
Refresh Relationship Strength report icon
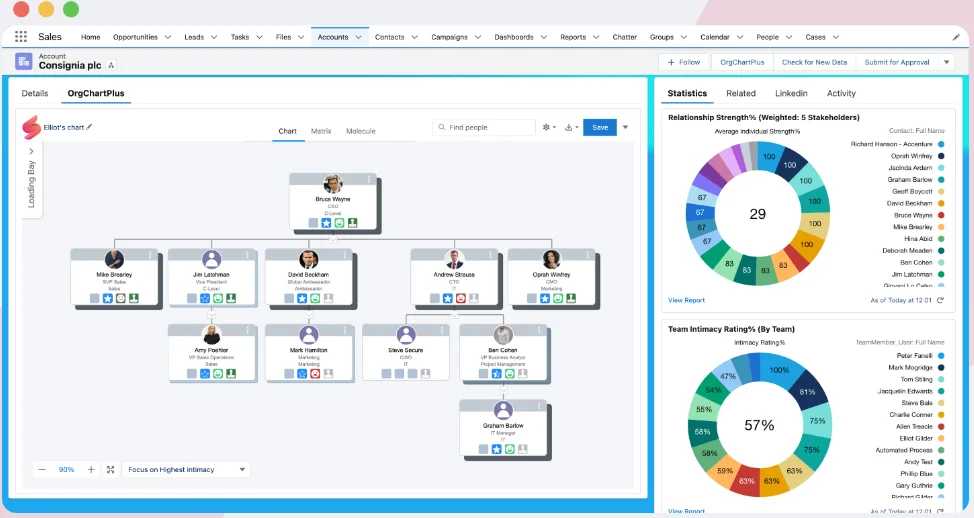pos(940,300)
